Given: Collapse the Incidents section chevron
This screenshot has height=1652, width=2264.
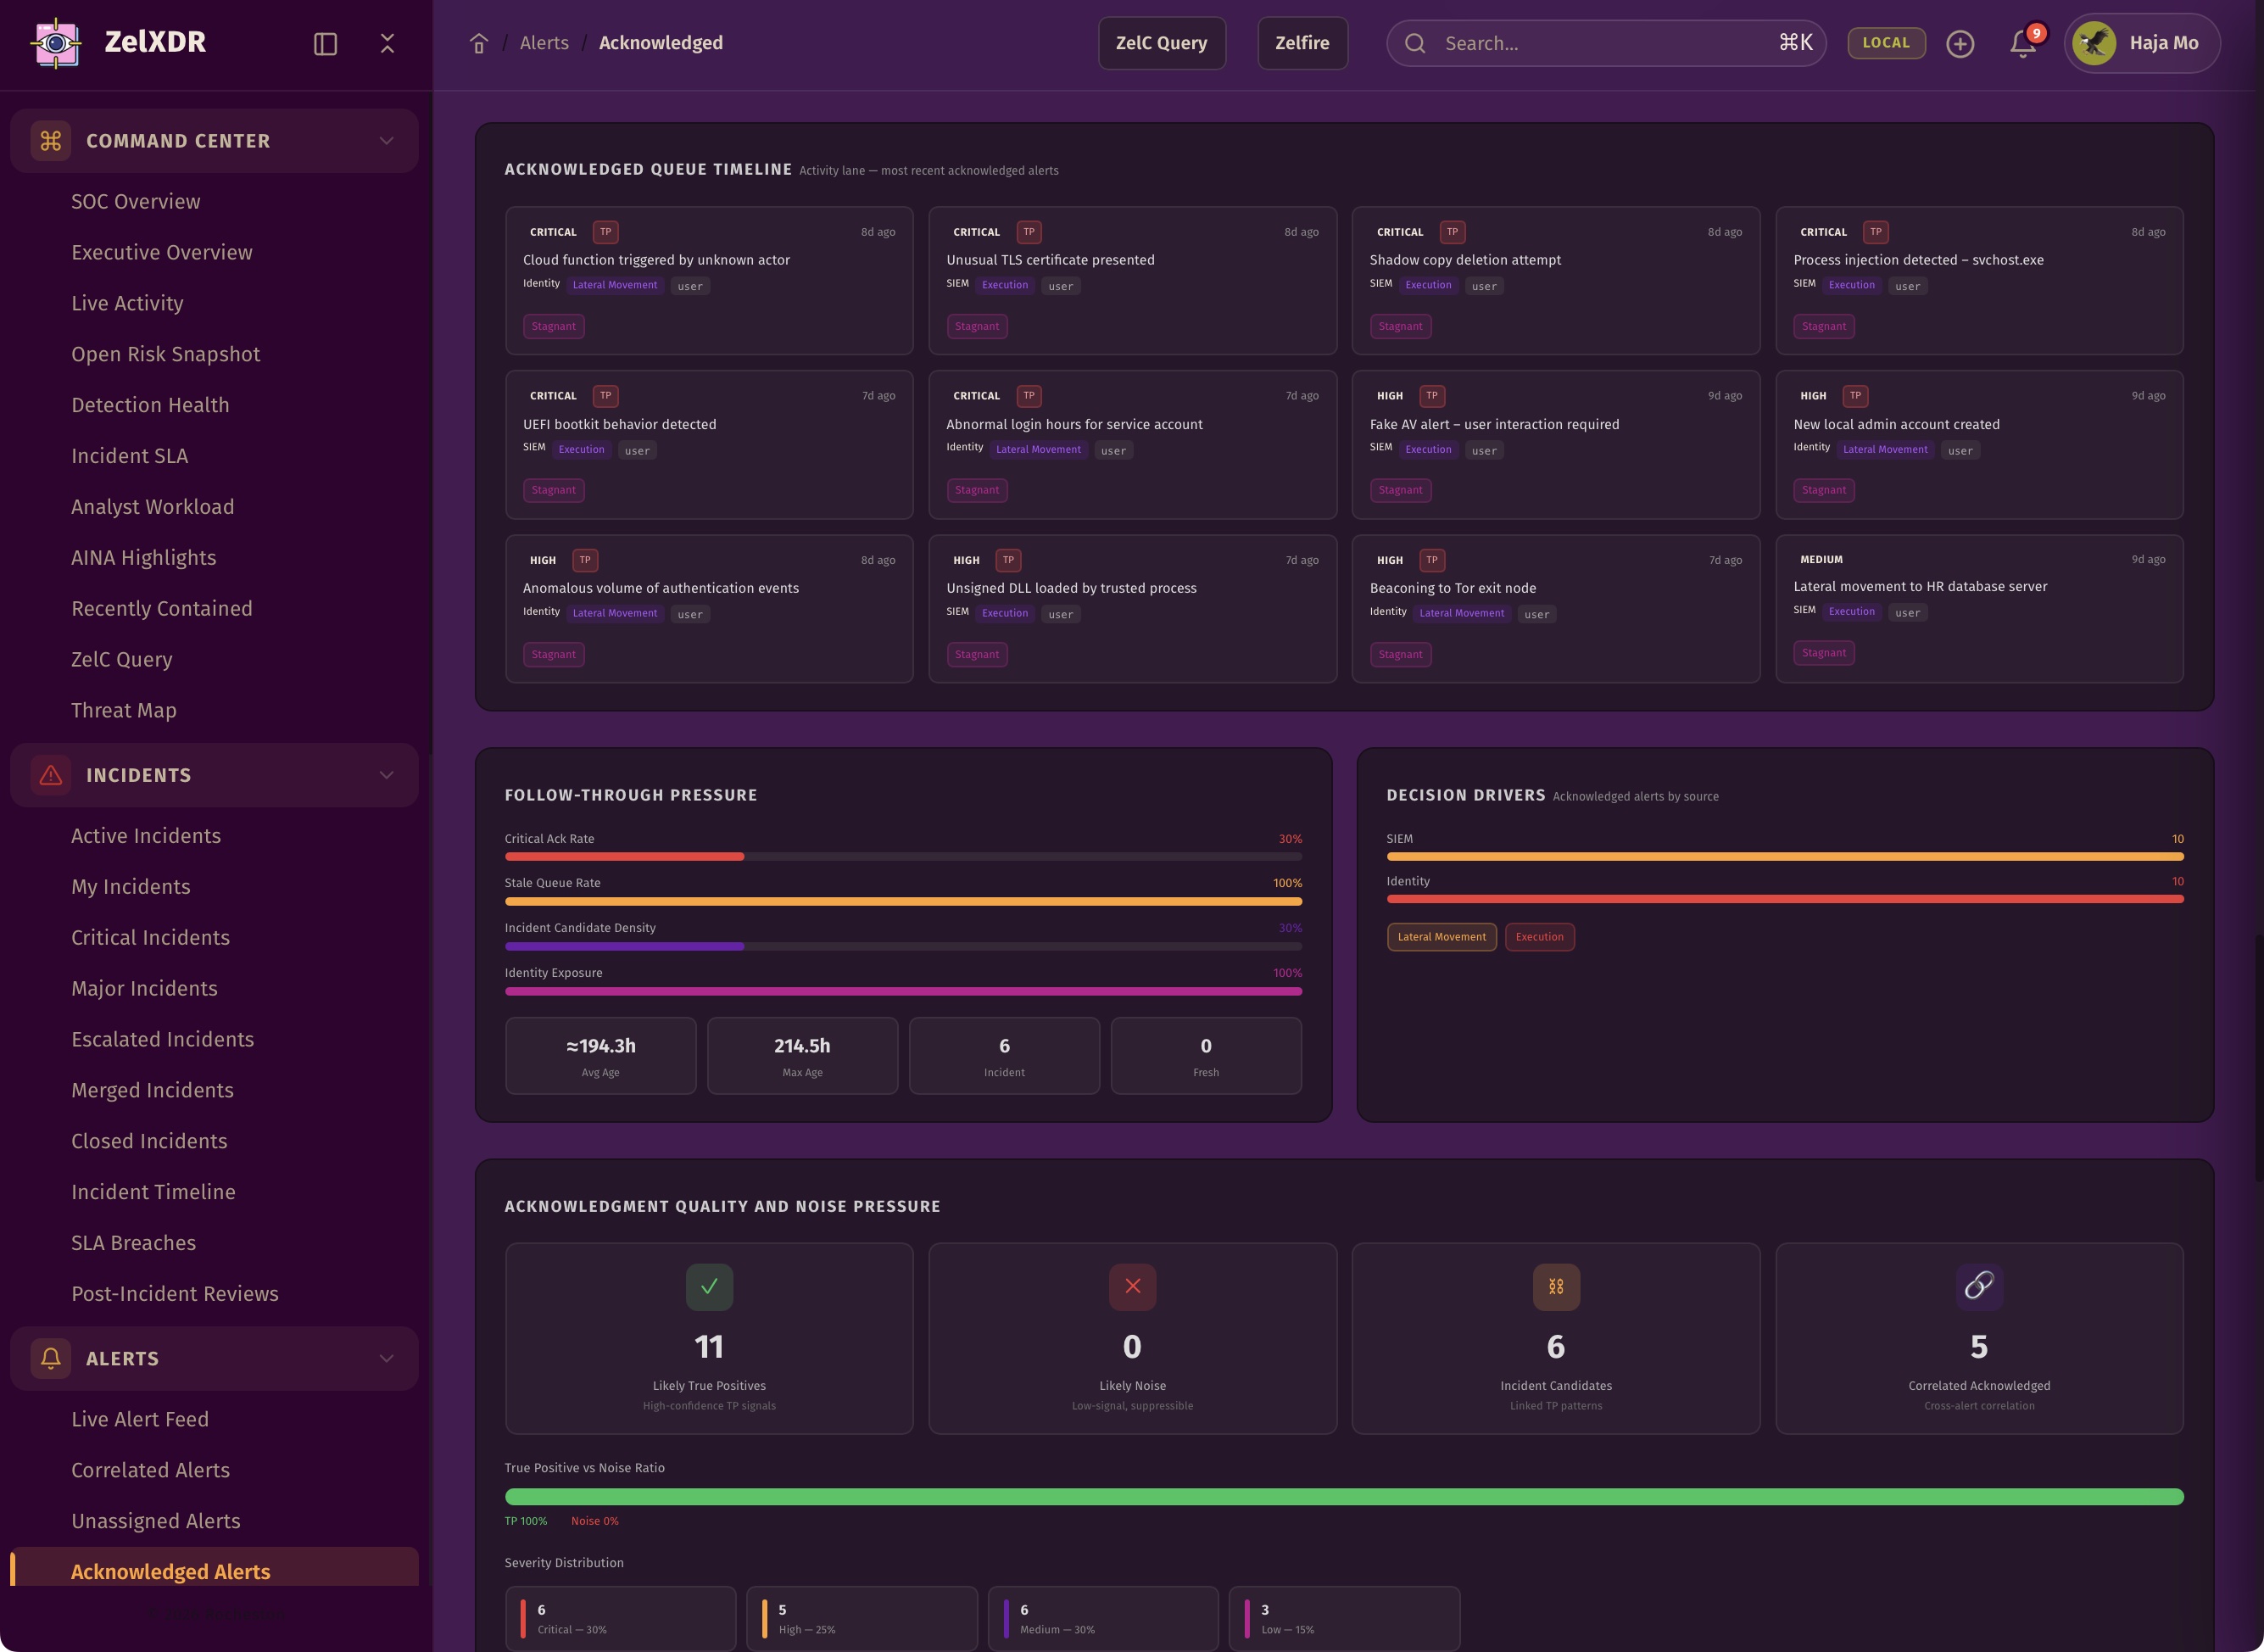Looking at the screenshot, I should point(386,775).
